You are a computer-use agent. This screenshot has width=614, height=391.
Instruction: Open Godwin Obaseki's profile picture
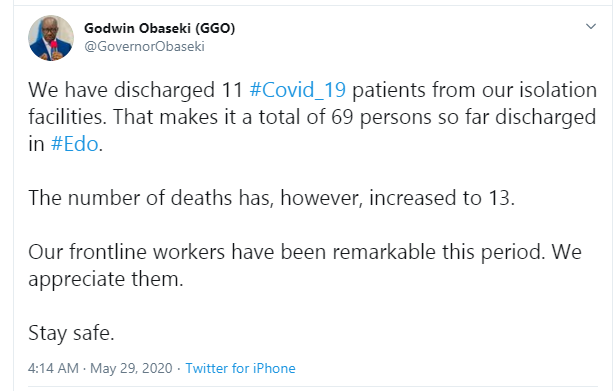51,38
